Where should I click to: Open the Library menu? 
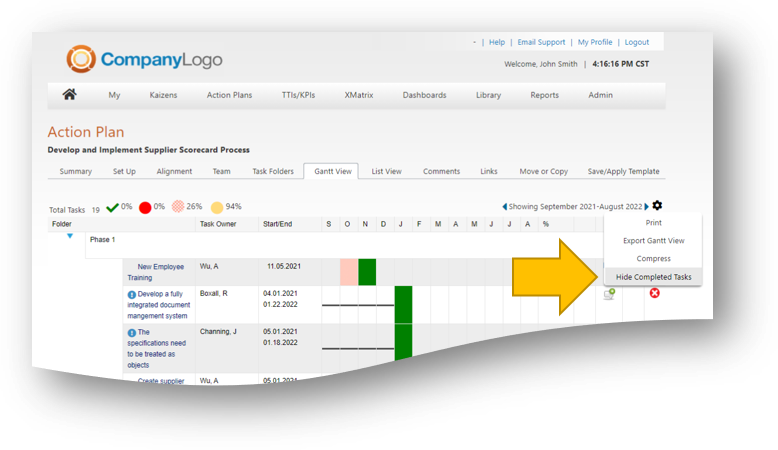click(488, 95)
